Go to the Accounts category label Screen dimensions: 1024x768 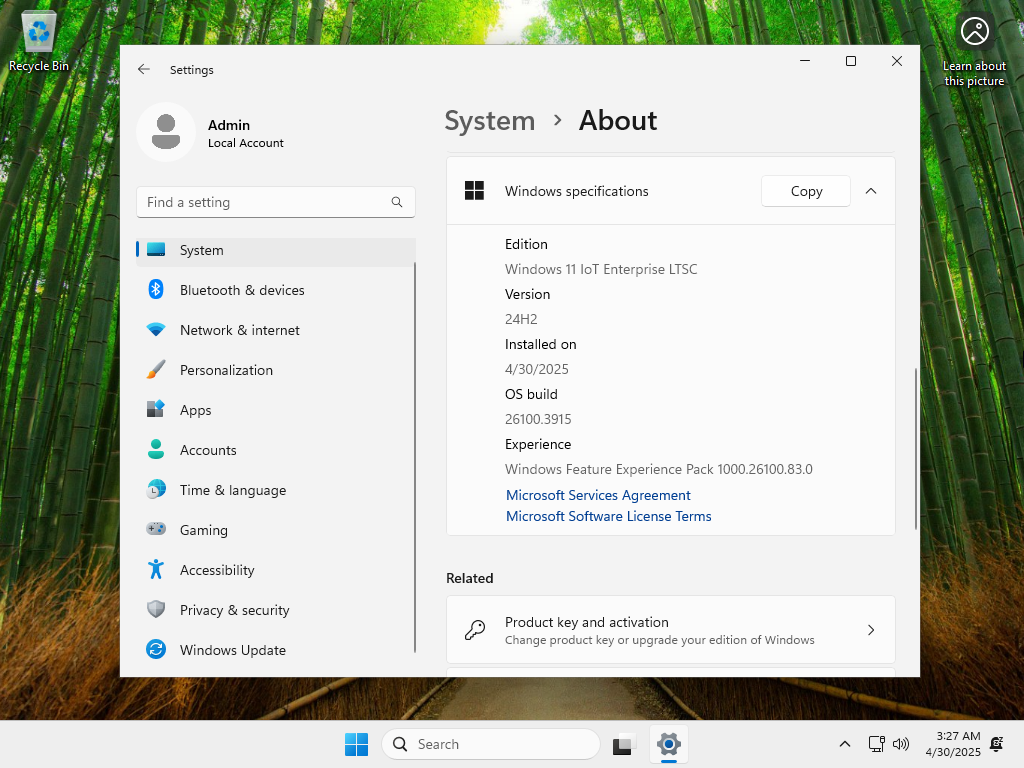(x=208, y=450)
